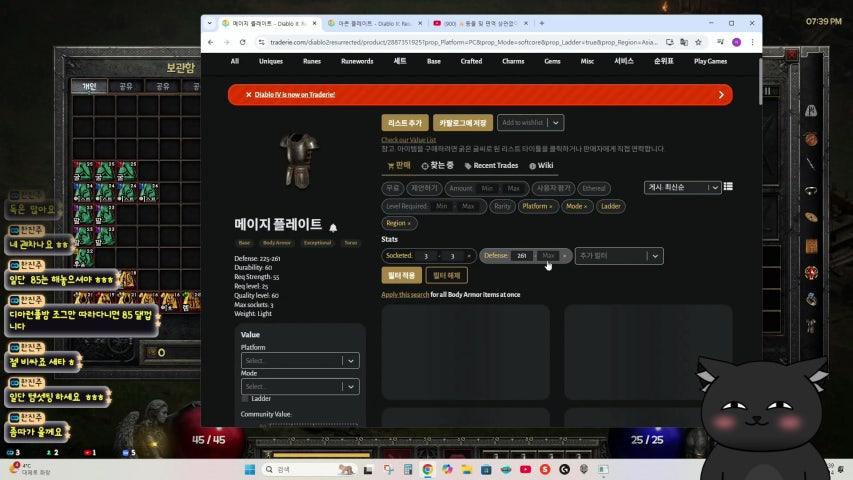This screenshot has width=853, height=480.
Task: Close the 메이지 플레이트 browser tab
Action: (314, 23)
